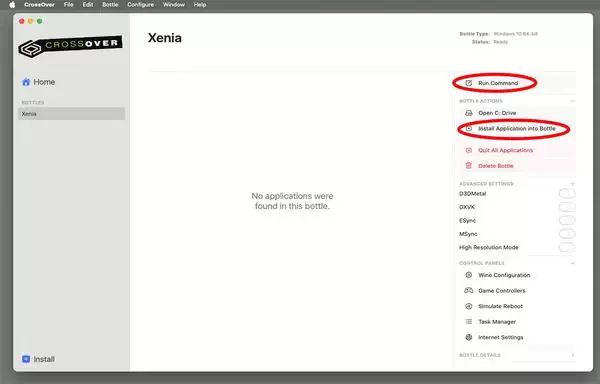Image resolution: width=600 pixels, height=384 pixels.
Task: Click Simulate Reboot text
Action: point(500,306)
